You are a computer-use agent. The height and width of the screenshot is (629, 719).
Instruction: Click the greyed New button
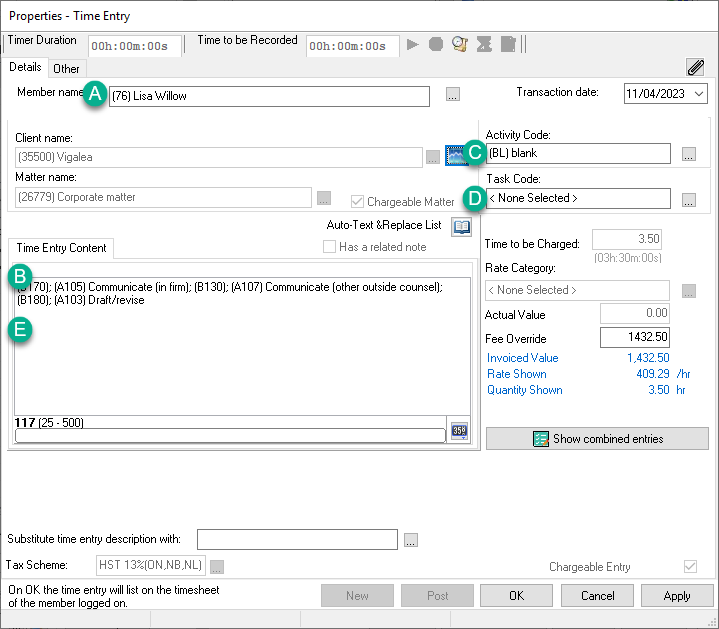357,596
